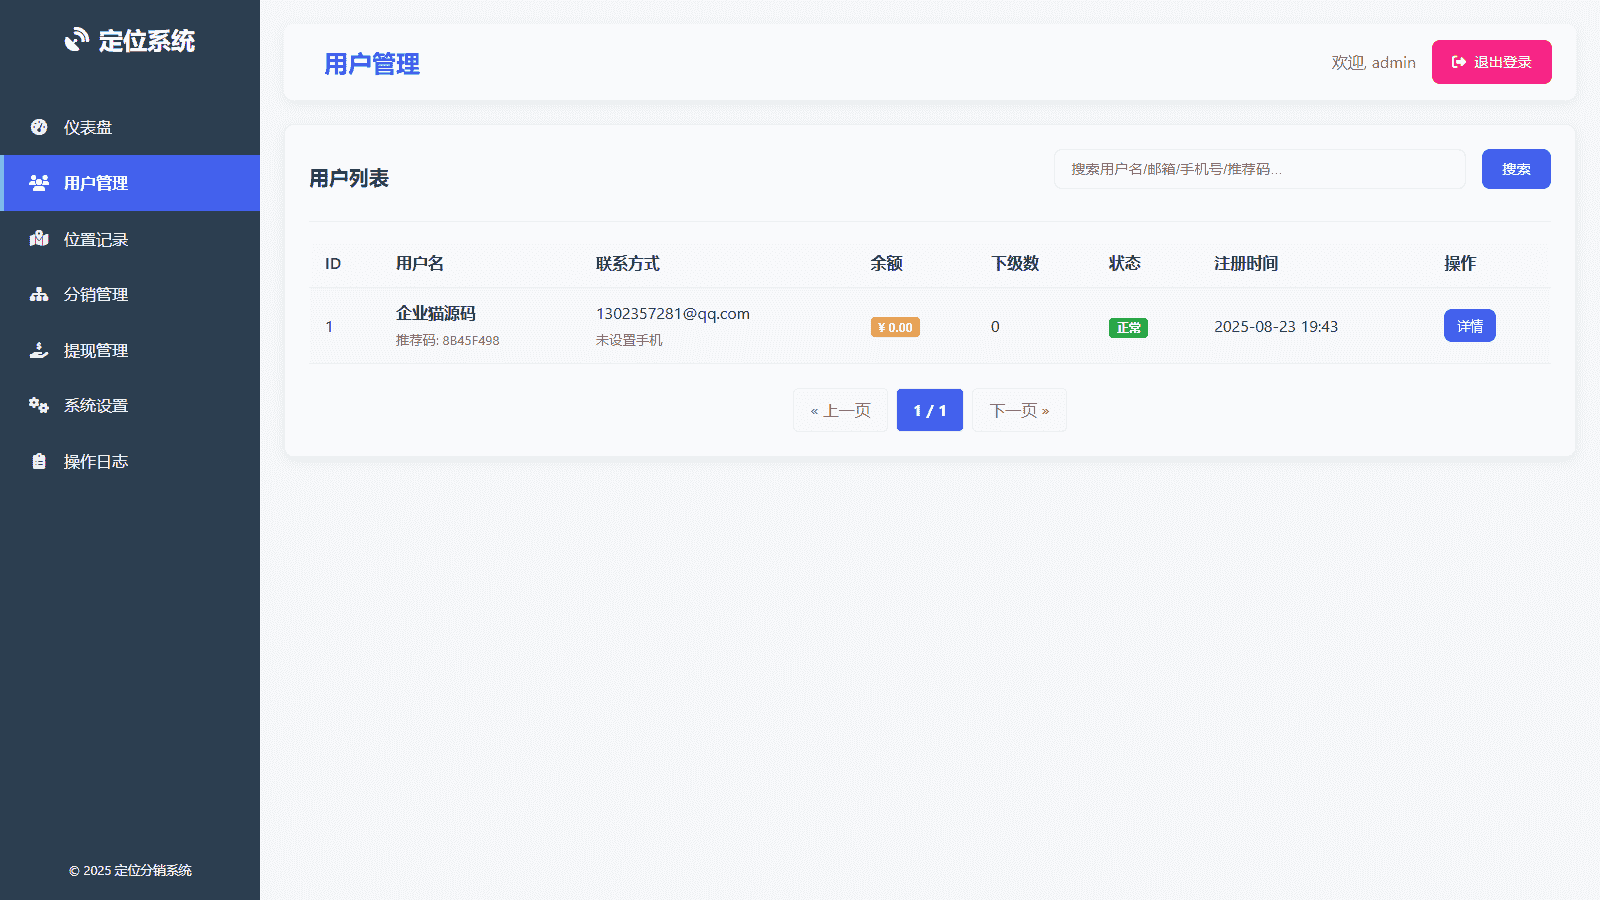Image resolution: width=1600 pixels, height=900 pixels.
Task: Click the map icon beside 位置记录
Action: point(39,239)
